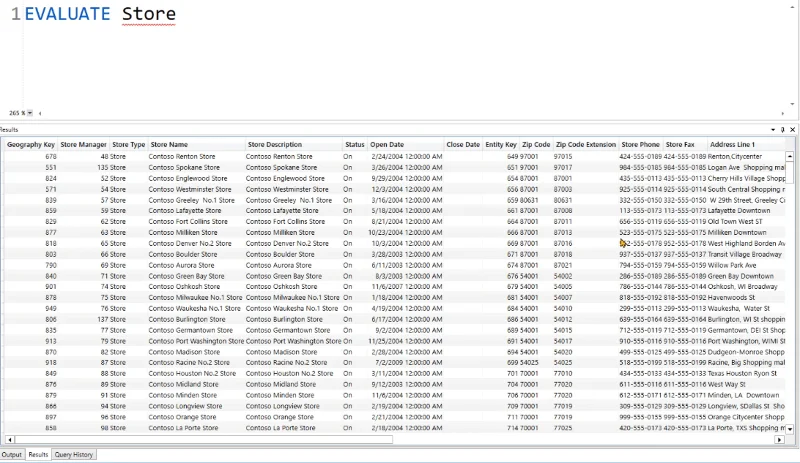Click the results grid right scroll arrow
Viewport: 800px width, 463px height.
click(x=779, y=439)
